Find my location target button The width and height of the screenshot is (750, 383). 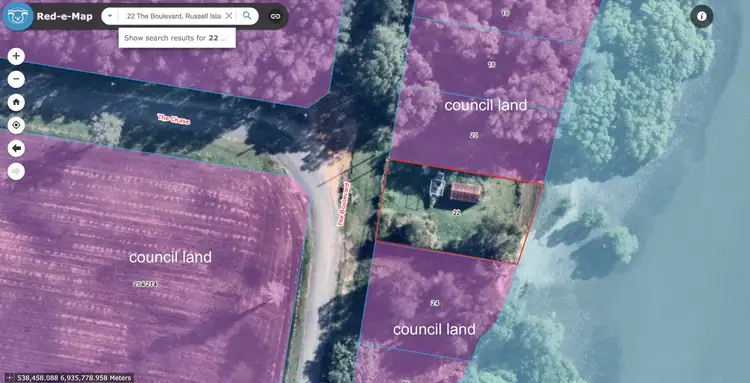pyautogui.click(x=16, y=125)
